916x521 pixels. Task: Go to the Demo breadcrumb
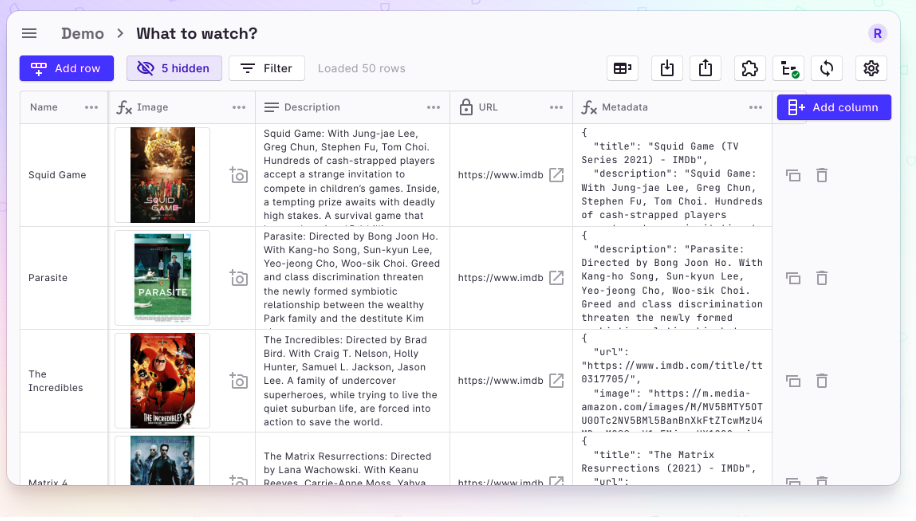click(82, 33)
